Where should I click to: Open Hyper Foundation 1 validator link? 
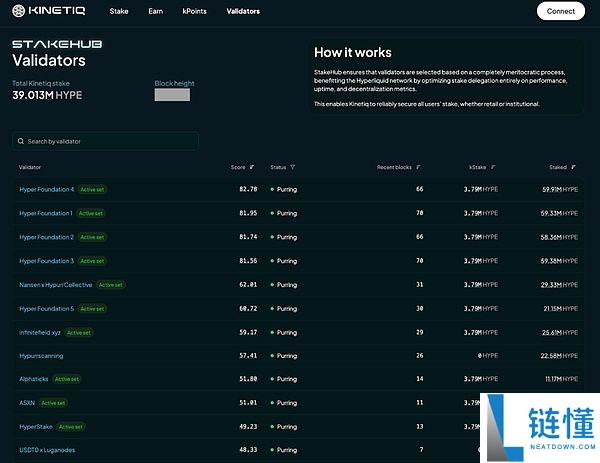pos(46,213)
